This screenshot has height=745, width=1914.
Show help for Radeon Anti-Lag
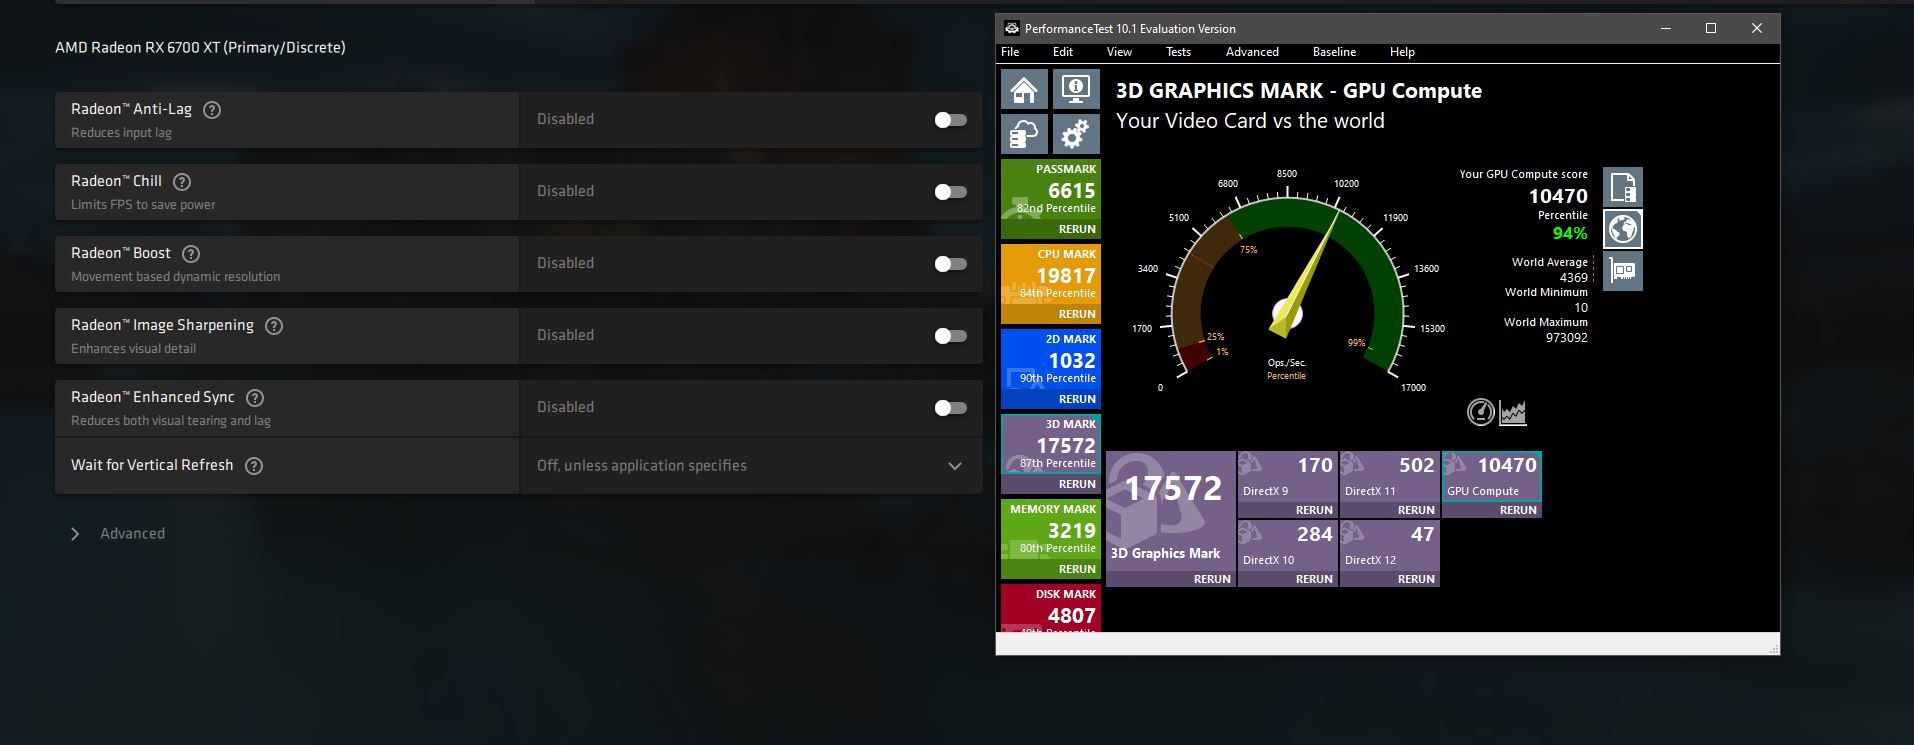point(212,110)
